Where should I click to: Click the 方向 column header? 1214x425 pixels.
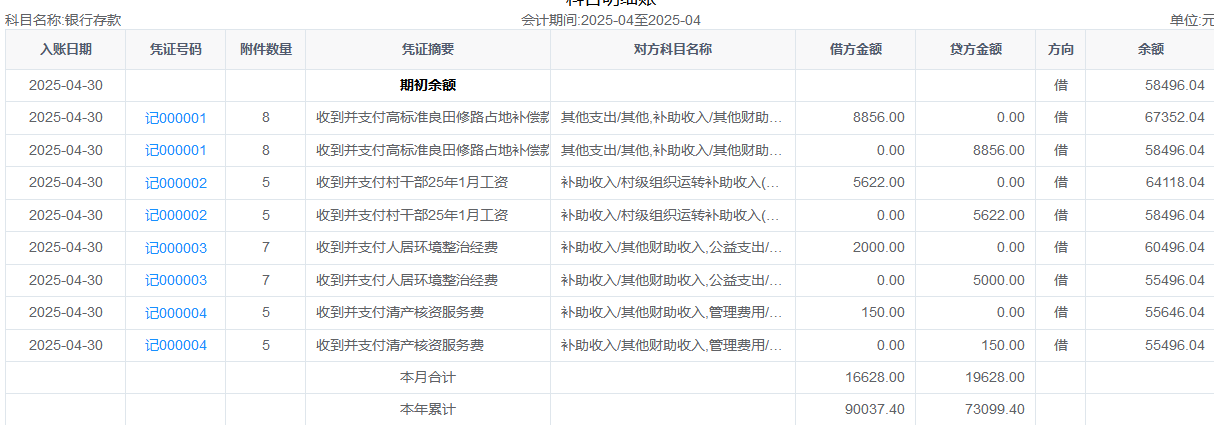[1061, 49]
